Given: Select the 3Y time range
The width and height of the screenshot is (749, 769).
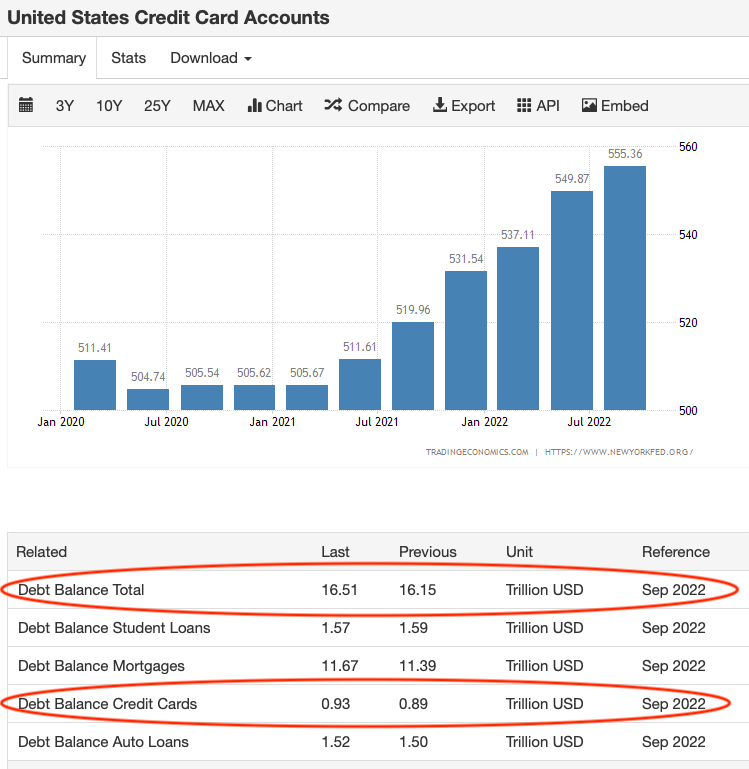Looking at the screenshot, I should (x=65, y=105).
